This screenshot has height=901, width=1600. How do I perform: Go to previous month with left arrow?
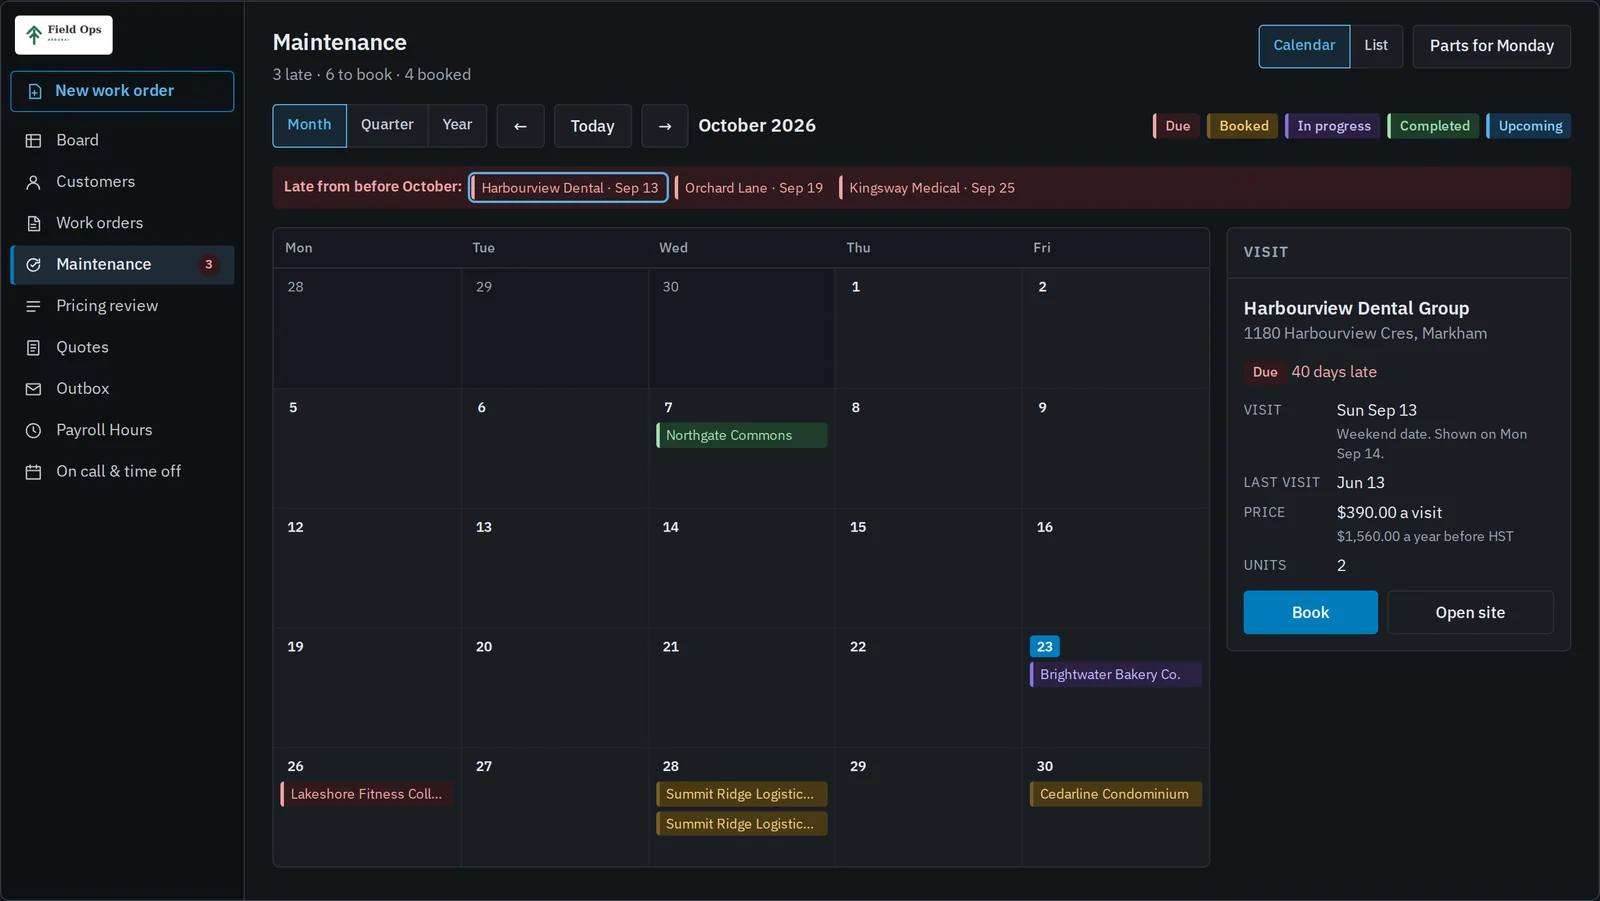coord(520,126)
